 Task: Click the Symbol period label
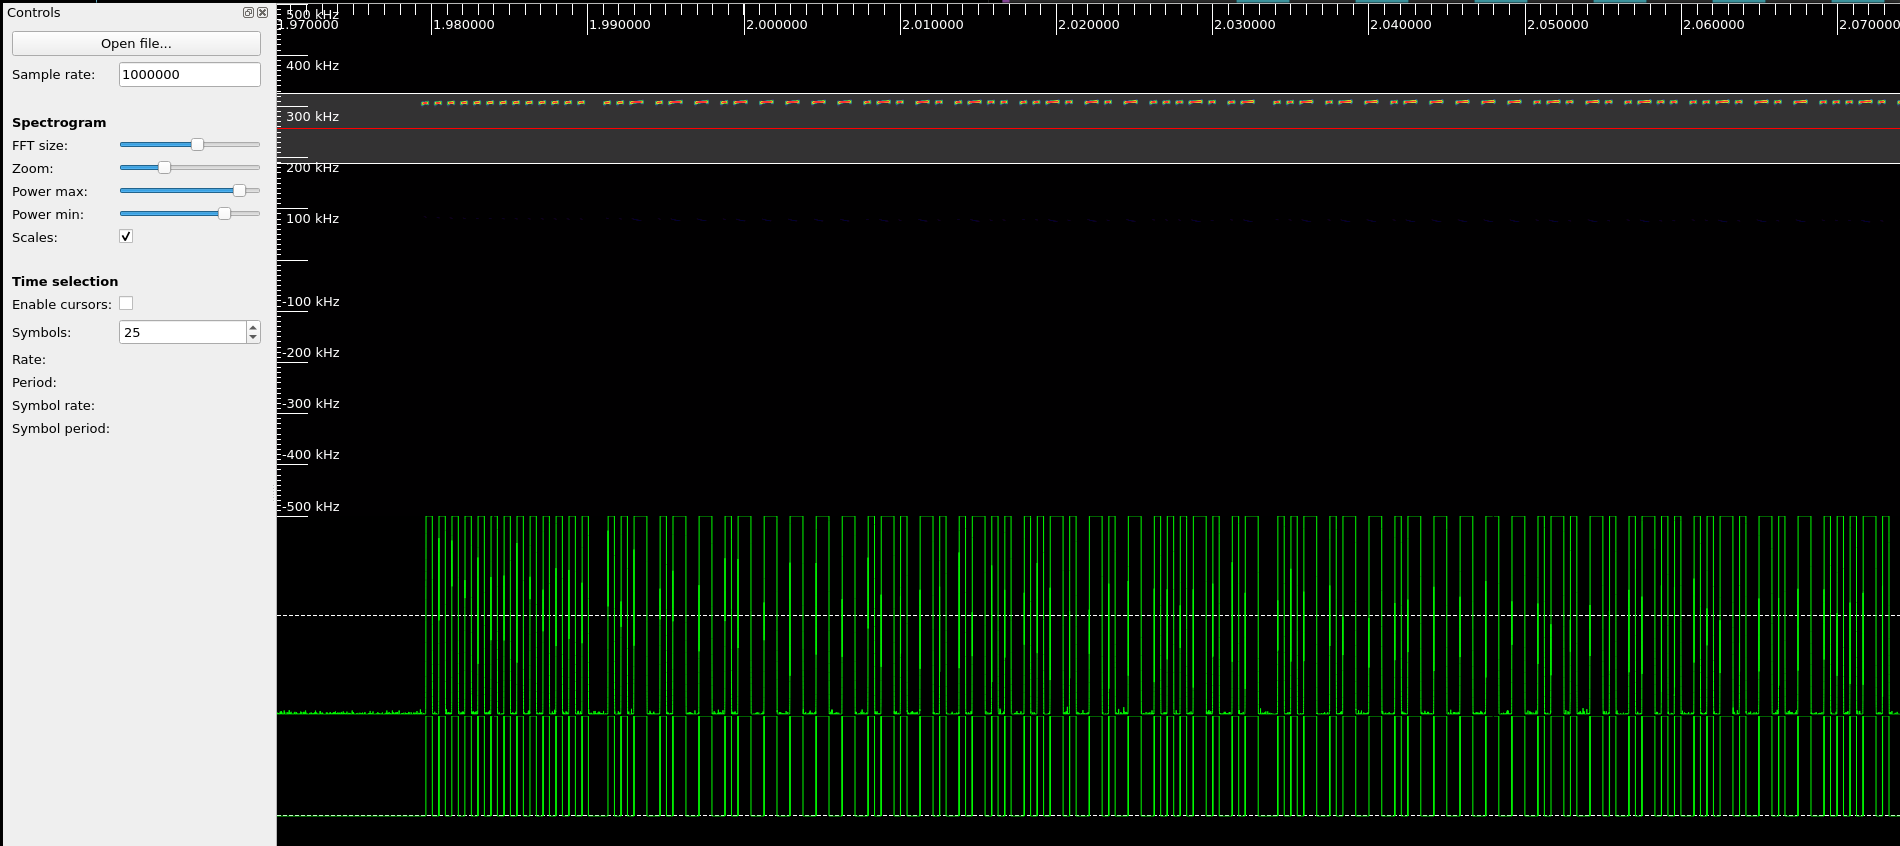pyautogui.click(x=61, y=429)
